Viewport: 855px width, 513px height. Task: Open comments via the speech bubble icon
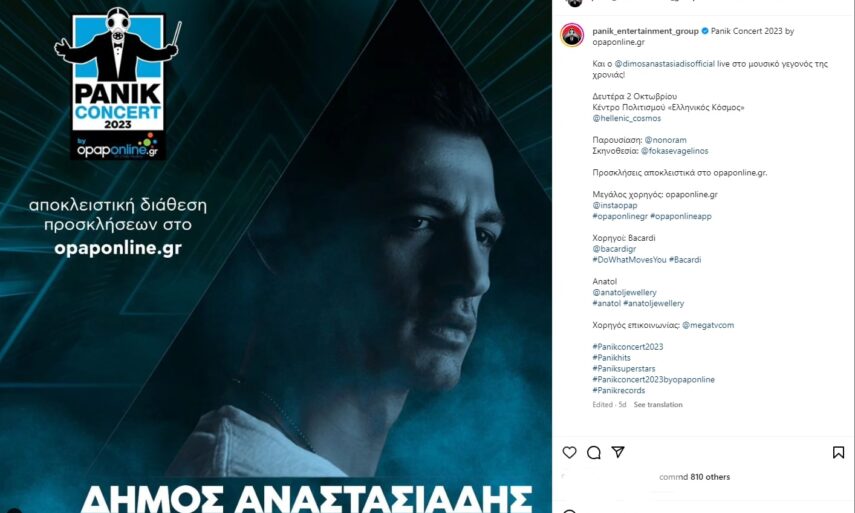pos(594,452)
